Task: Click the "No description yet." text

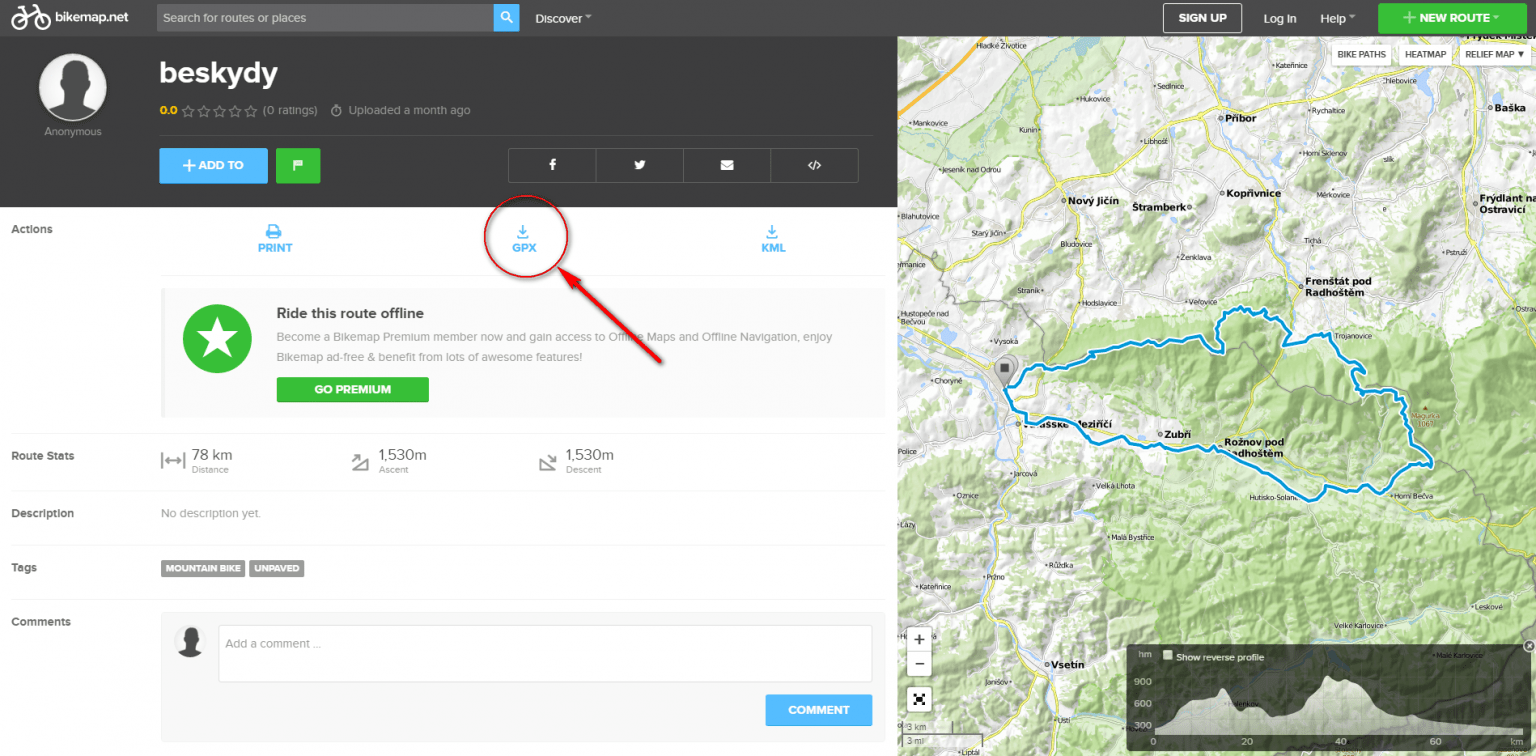Action: [x=211, y=513]
